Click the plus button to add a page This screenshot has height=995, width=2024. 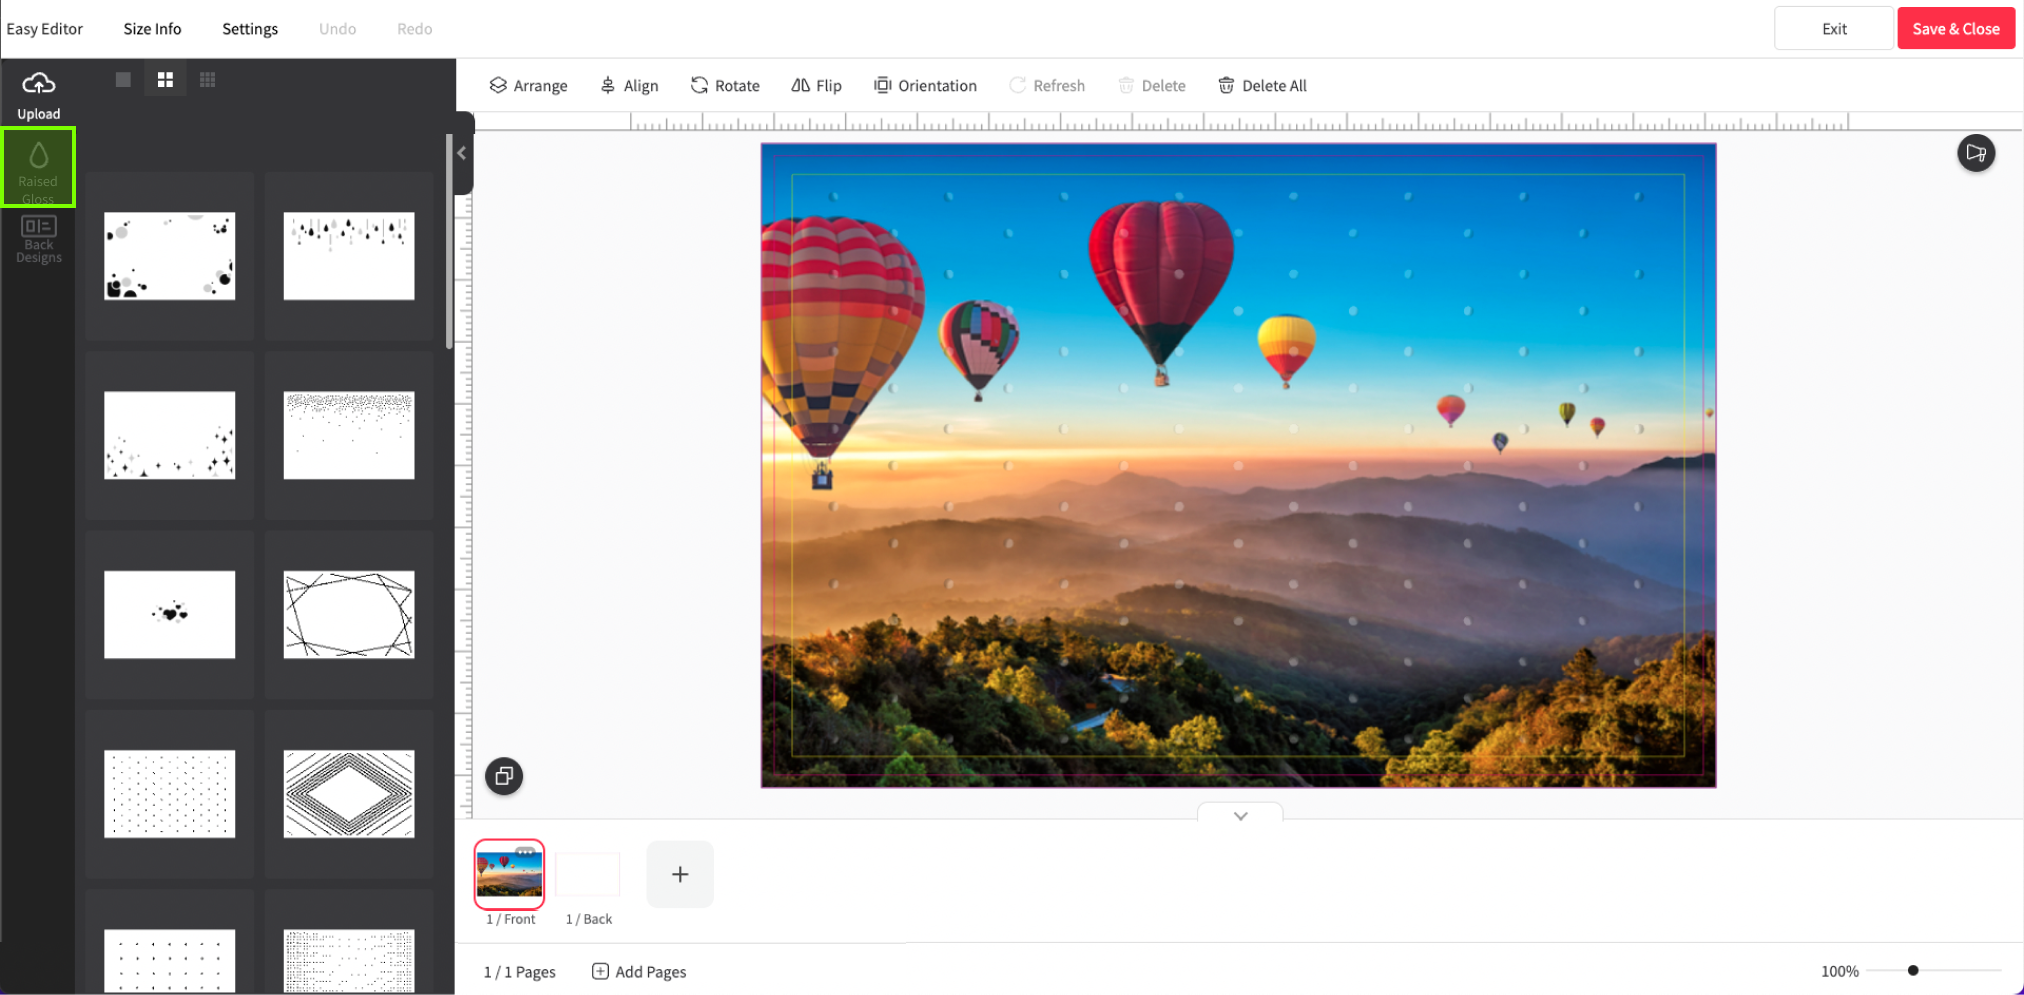coord(680,874)
